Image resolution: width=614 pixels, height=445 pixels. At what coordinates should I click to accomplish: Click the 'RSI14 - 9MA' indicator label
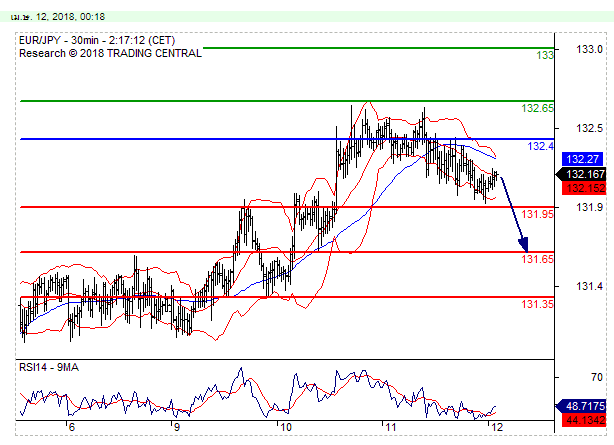pos(49,367)
